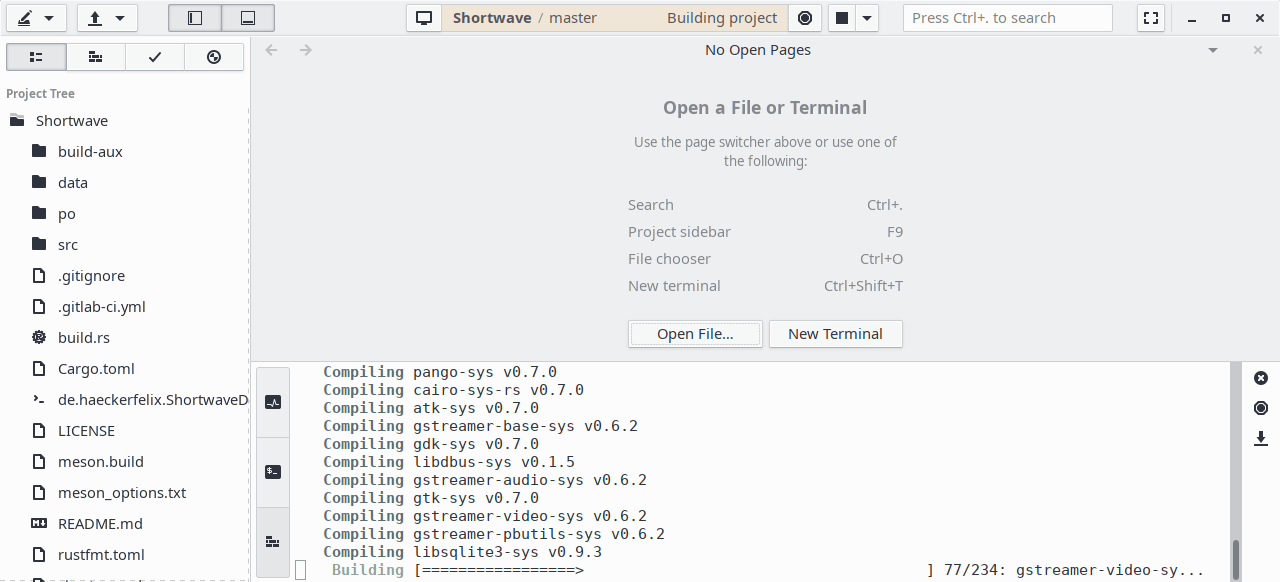Screen dimensions: 1280x582
Task: Select the meson_options.txt file
Action: pyautogui.click(x=124, y=493)
